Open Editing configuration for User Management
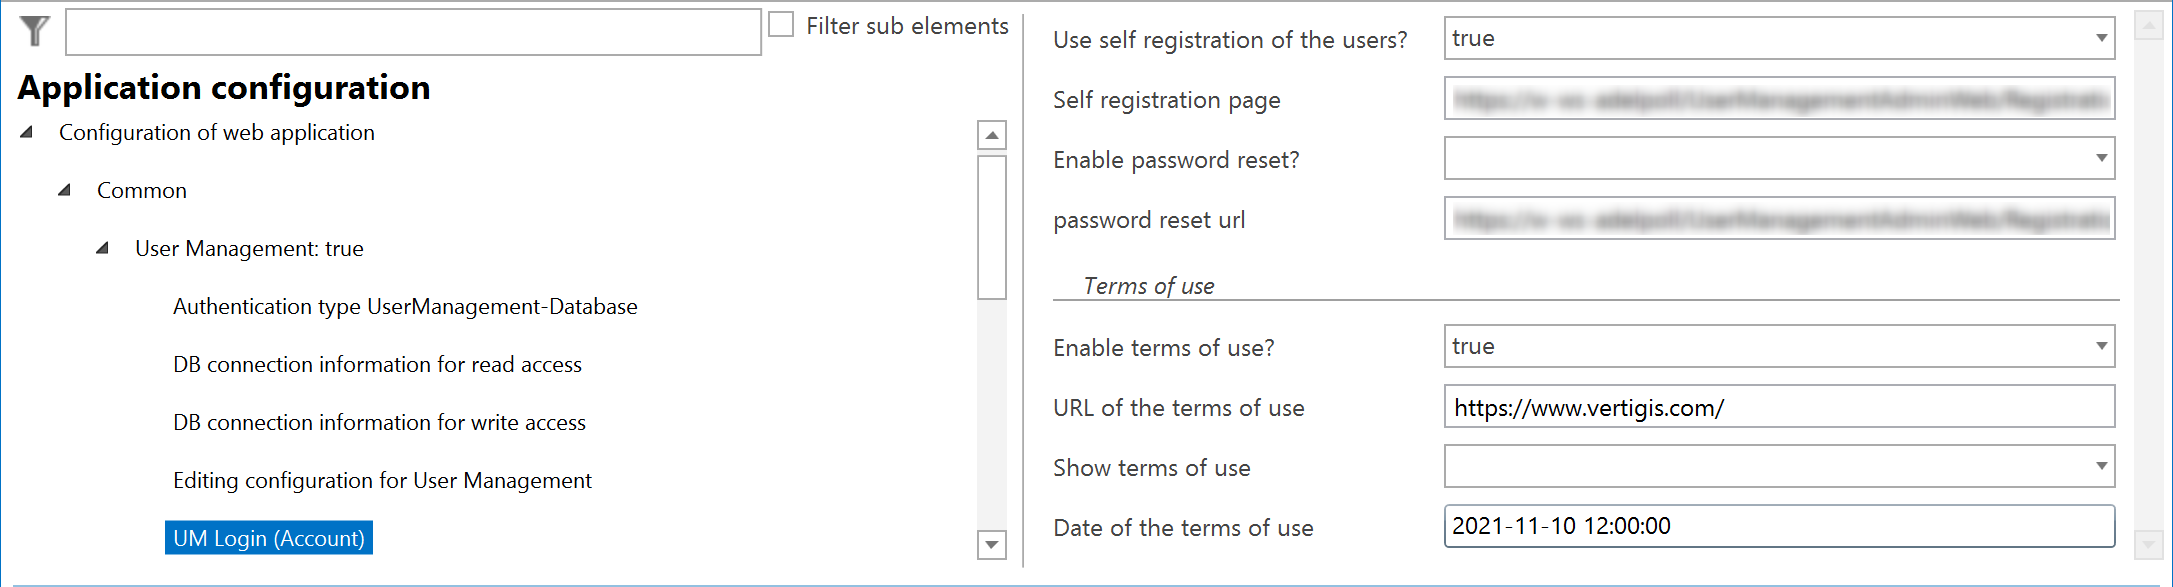 click(x=382, y=480)
